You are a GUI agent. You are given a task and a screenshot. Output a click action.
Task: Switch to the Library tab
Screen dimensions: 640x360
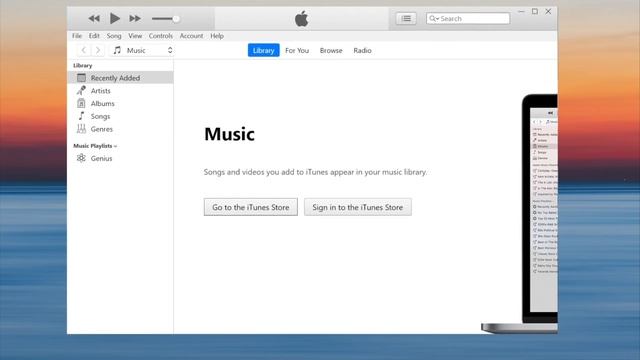click(x=264, y=50)
